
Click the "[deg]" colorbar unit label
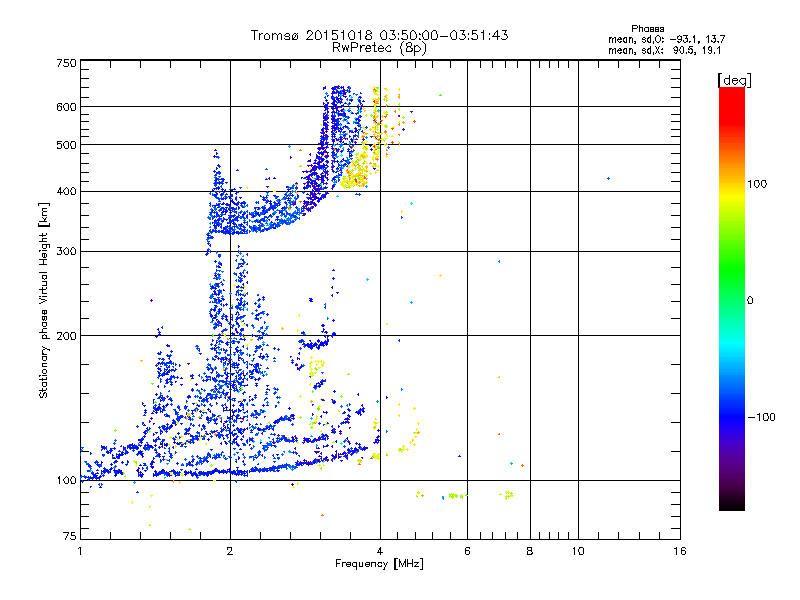(x=734, y=80)
